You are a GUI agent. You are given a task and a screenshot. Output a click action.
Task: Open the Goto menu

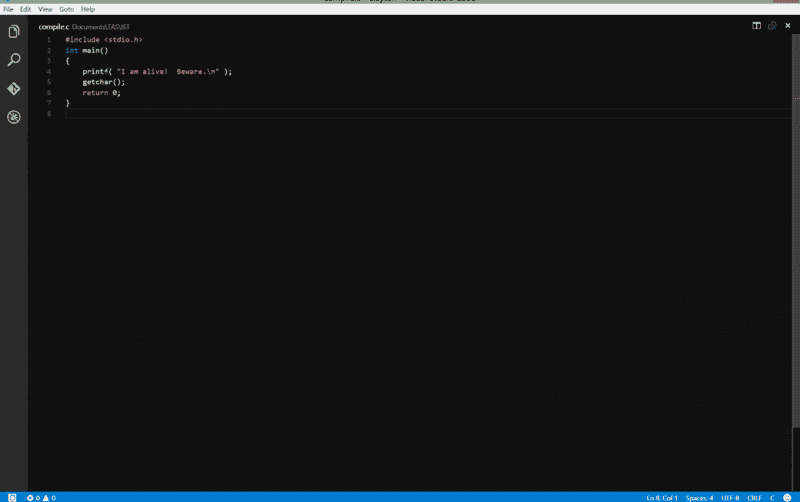pos(67,9)
